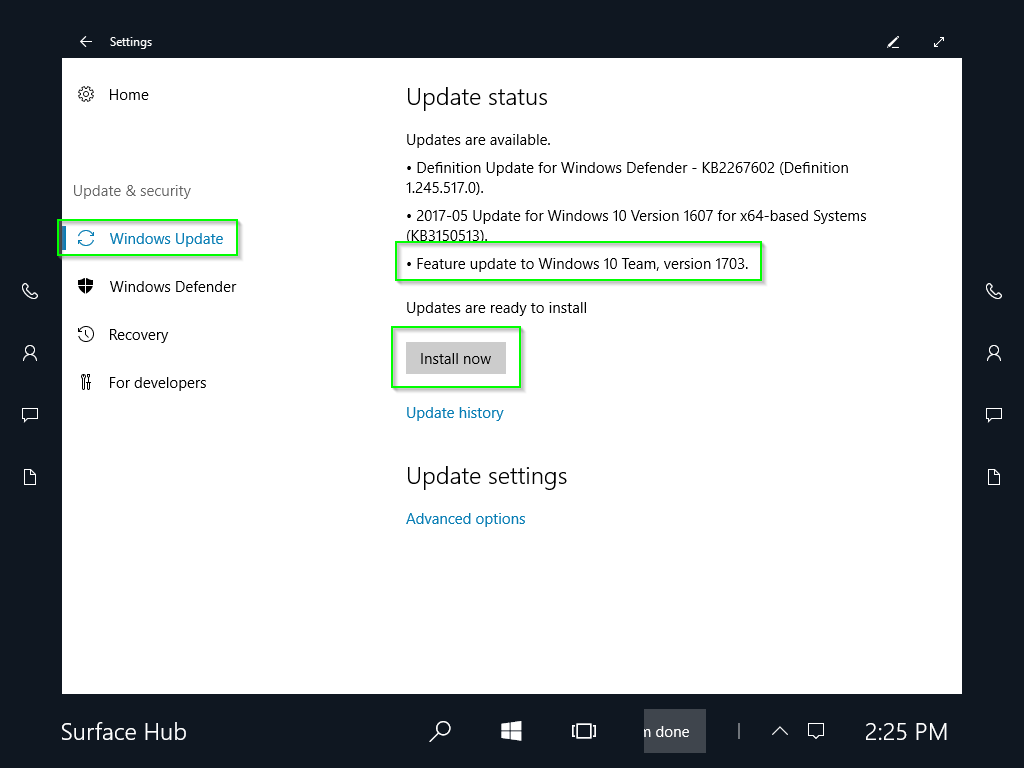Click the 2017-05 Update KB3150513 text
This screenshot has height=768, width=1024.
pos(636,225)
